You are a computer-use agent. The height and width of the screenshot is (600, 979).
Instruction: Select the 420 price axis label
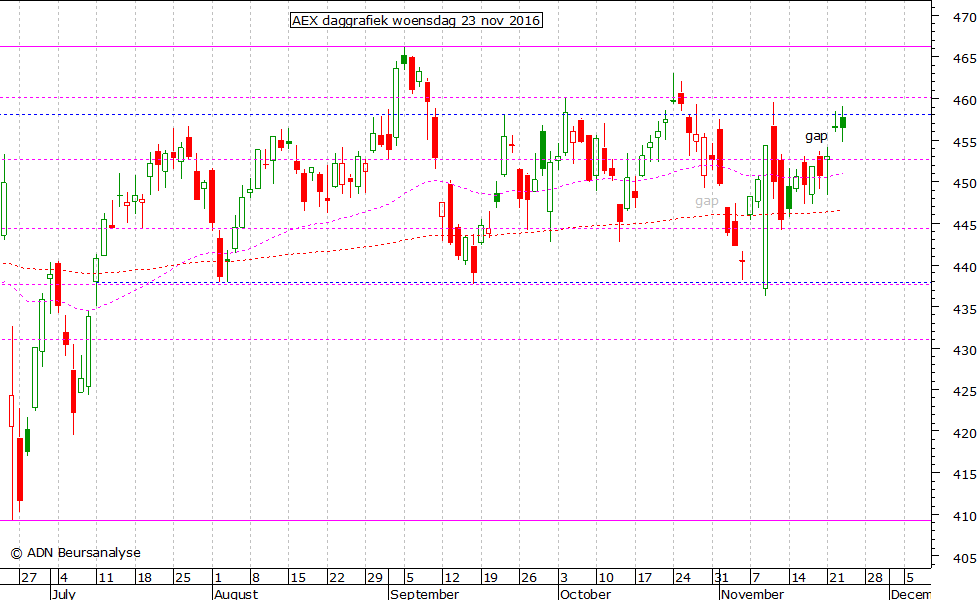(965, 433)
